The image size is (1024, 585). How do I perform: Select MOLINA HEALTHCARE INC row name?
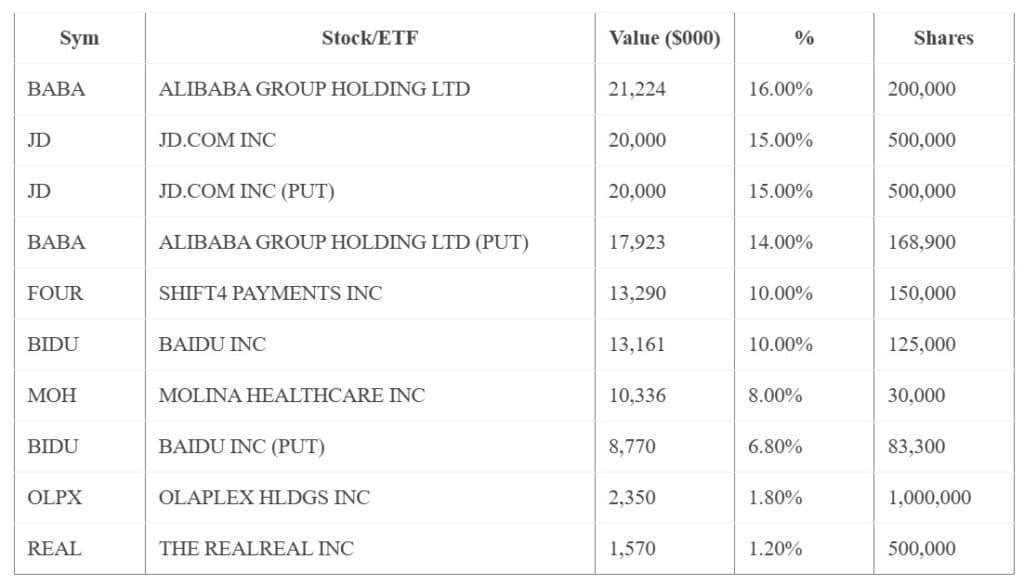point(291,395)
